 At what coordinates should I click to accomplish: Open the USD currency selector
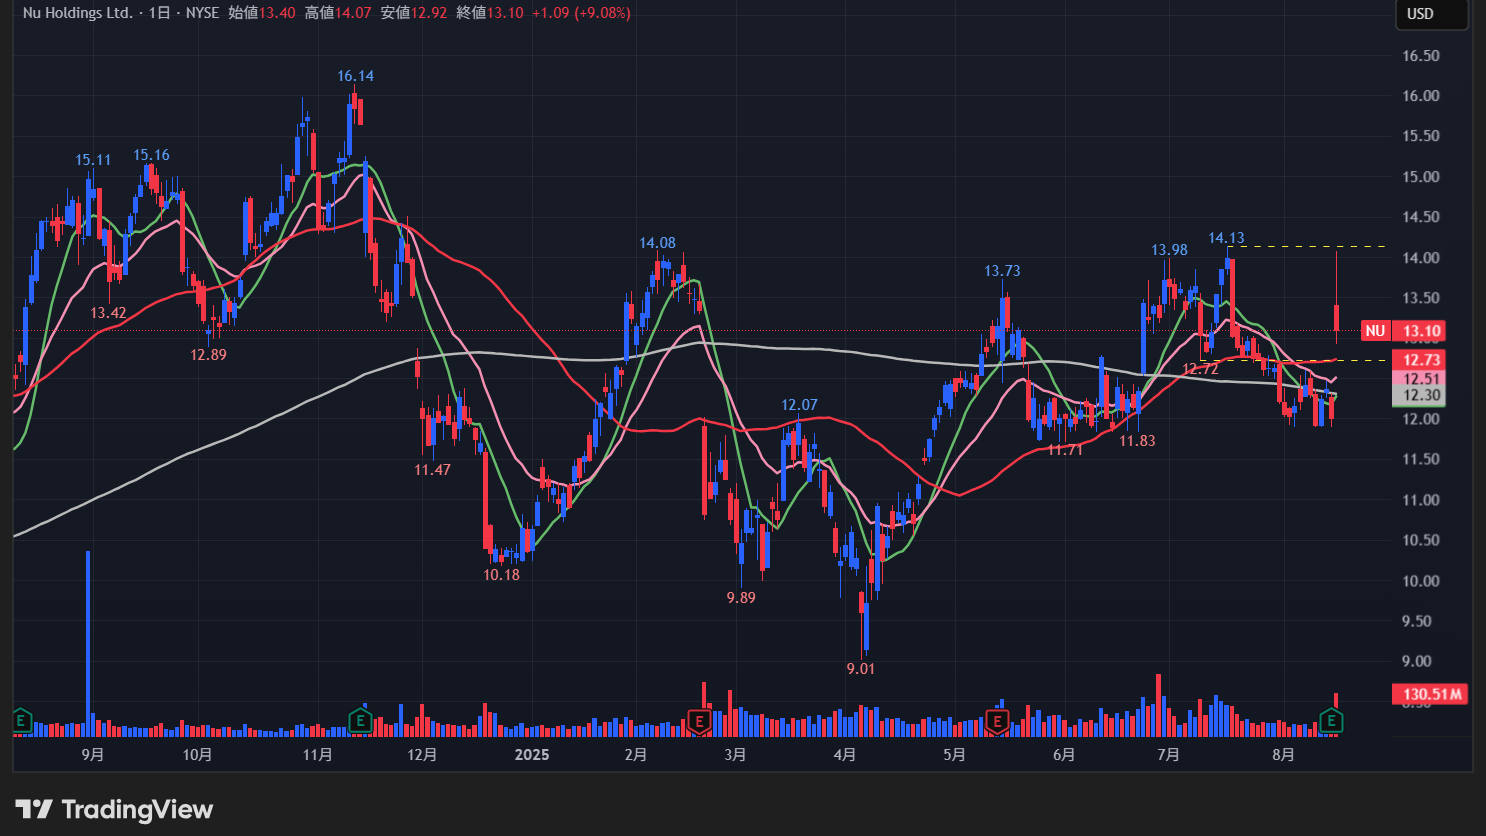(x=1431, y=14)
